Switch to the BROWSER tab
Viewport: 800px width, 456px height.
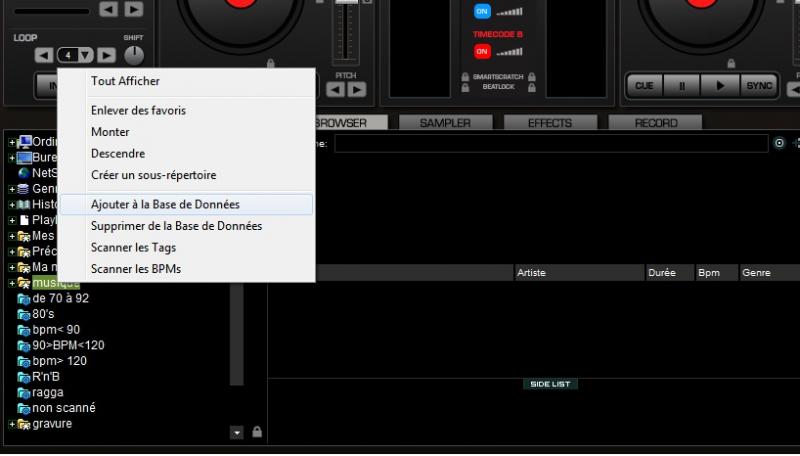point(351,123)
